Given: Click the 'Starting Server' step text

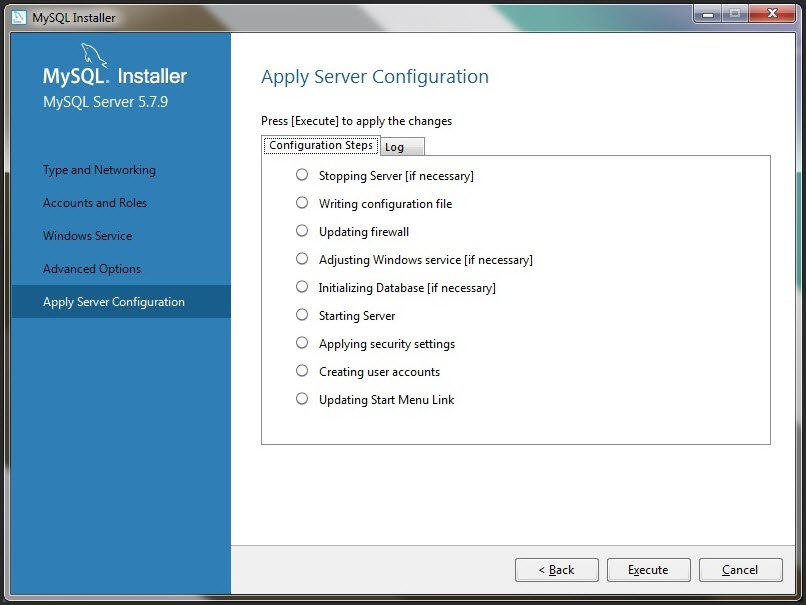Looking at the screenshot, I should click(x=357, y=316).
